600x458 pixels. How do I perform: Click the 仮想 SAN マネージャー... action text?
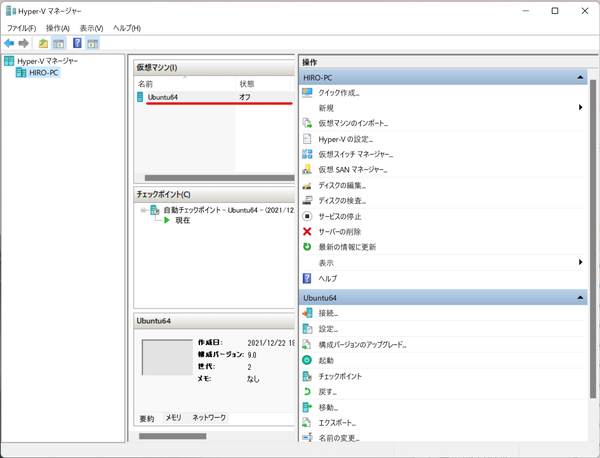(353, 170)
